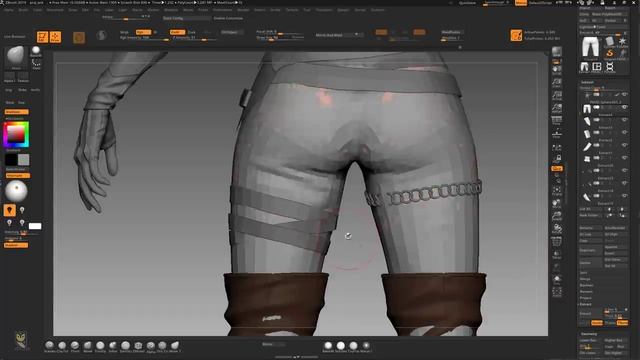This screenshot has height=360, width=640.
Task: Select the Move brush in bottom shelf
Action: pos(87,346)
